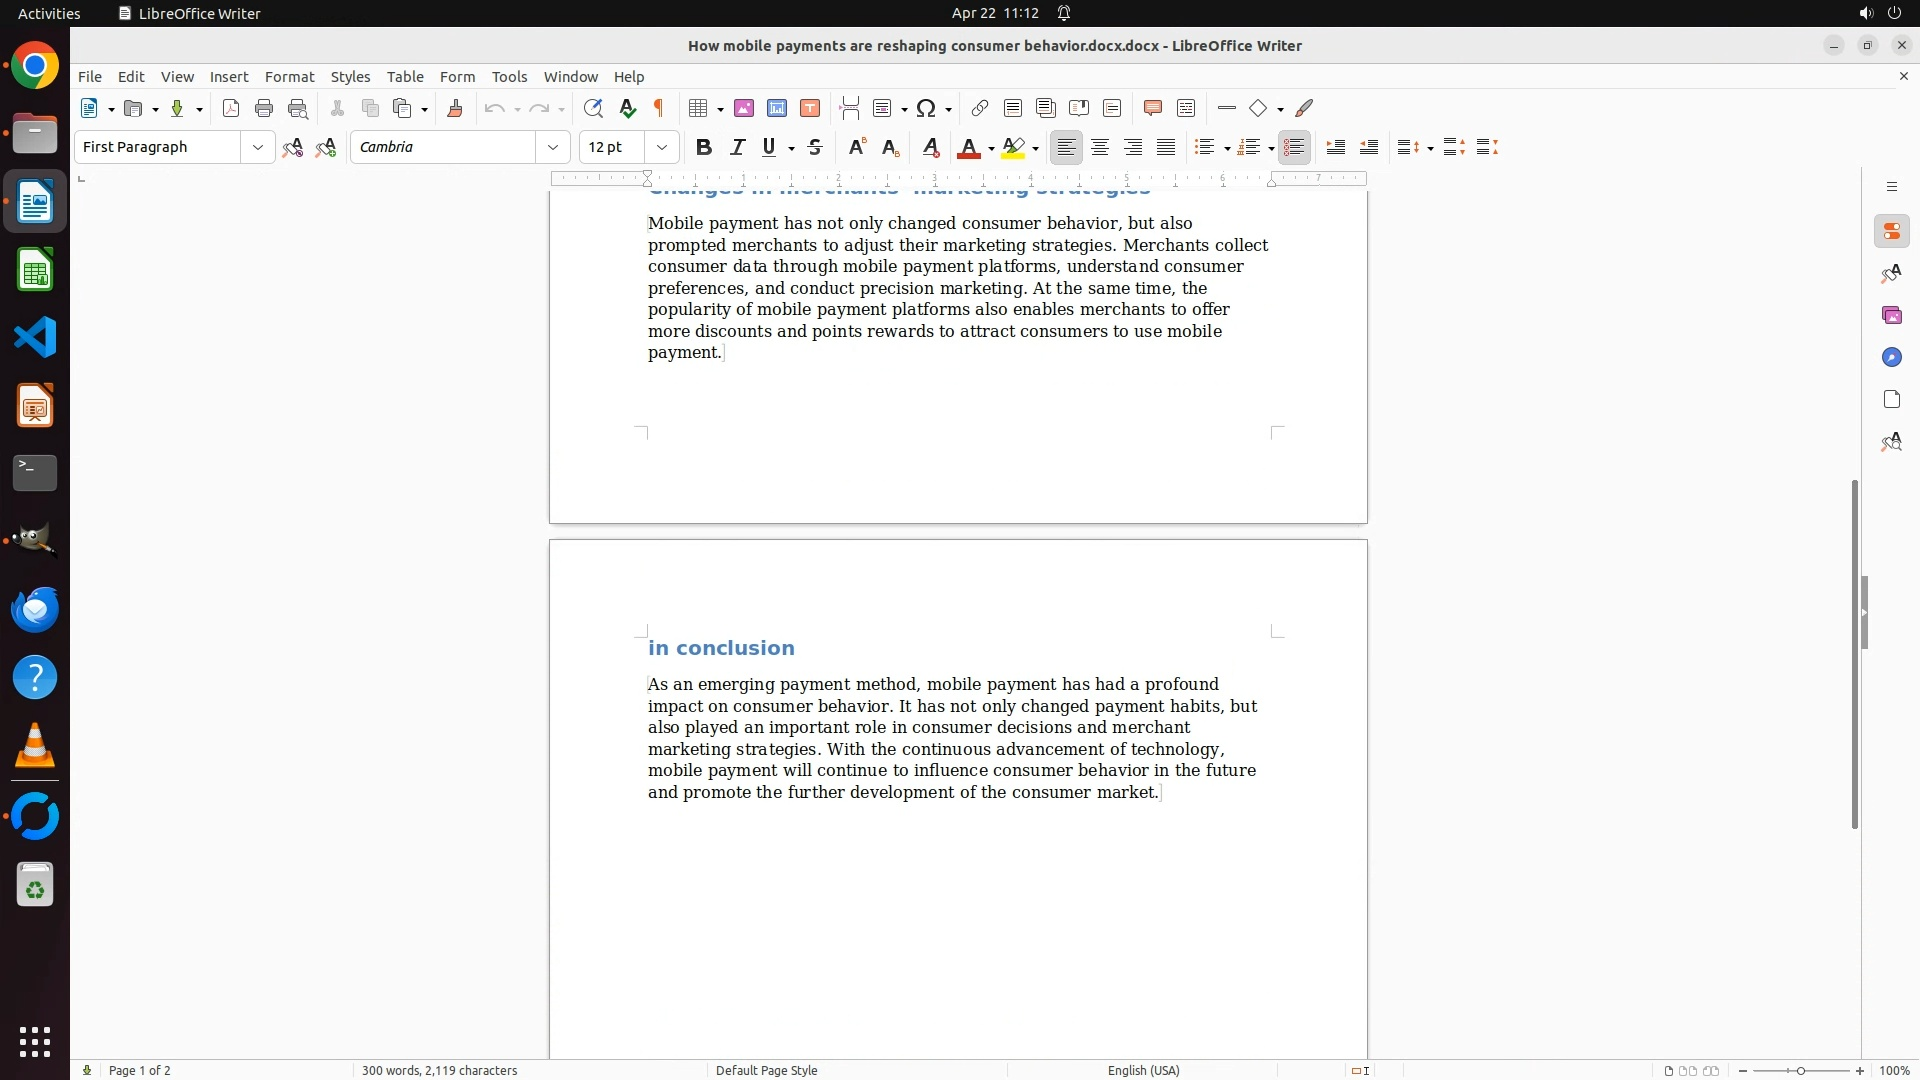The height and width of the screenshot is (1080, 1920).
Task: Insert a special character (Omega icon)
Action: (x=926, y=109)
